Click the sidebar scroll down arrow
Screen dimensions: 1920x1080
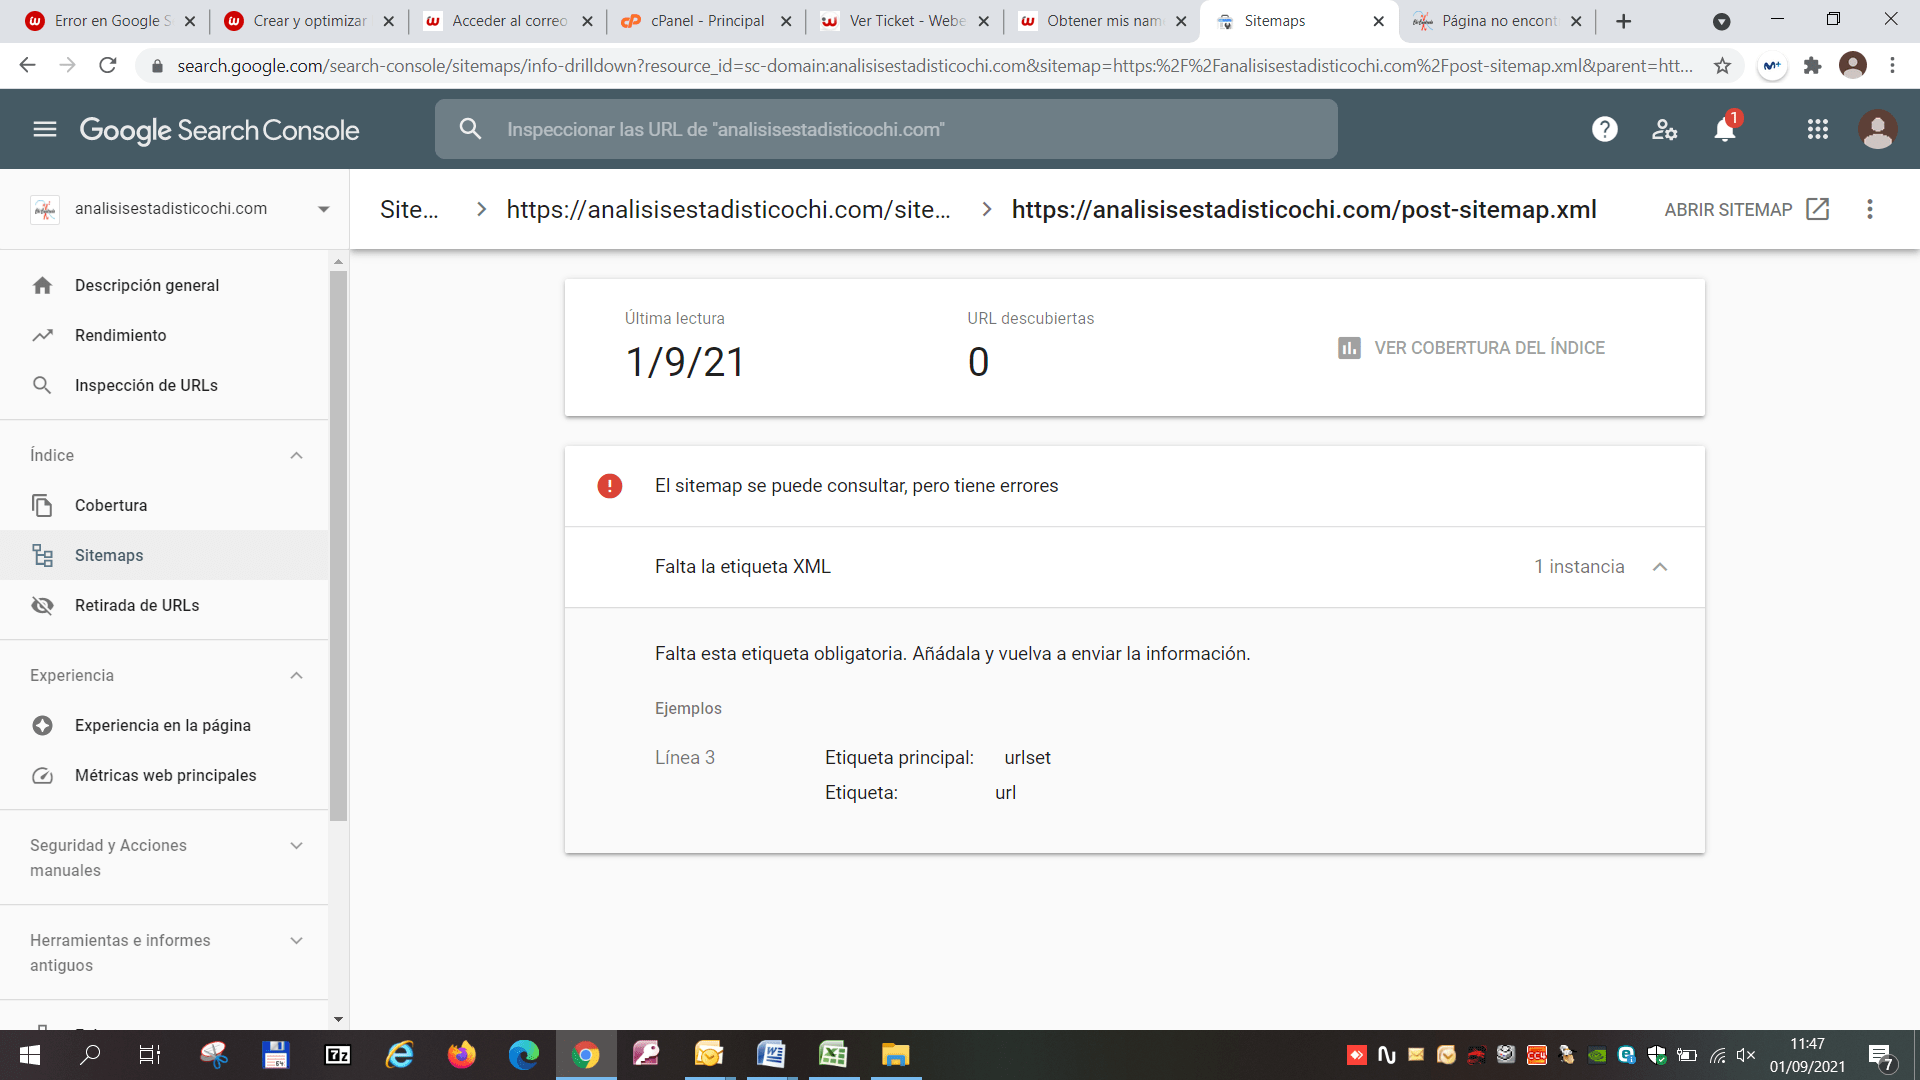[x=338, y=1019]
